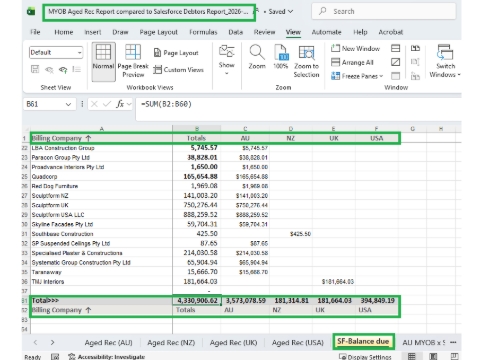
Task: Open the File menu
Action: click(x=35, y=32)
